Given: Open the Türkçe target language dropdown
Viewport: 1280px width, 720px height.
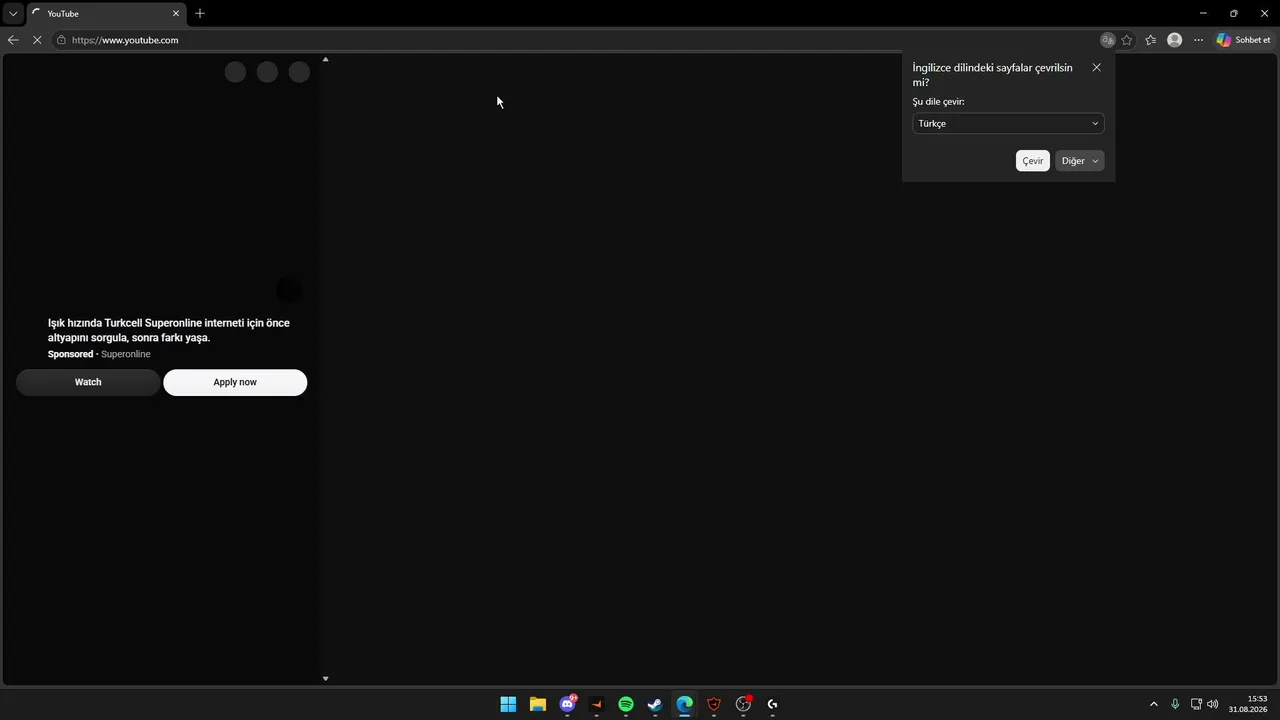Looking at the screenshot, I should [1008, 123].
